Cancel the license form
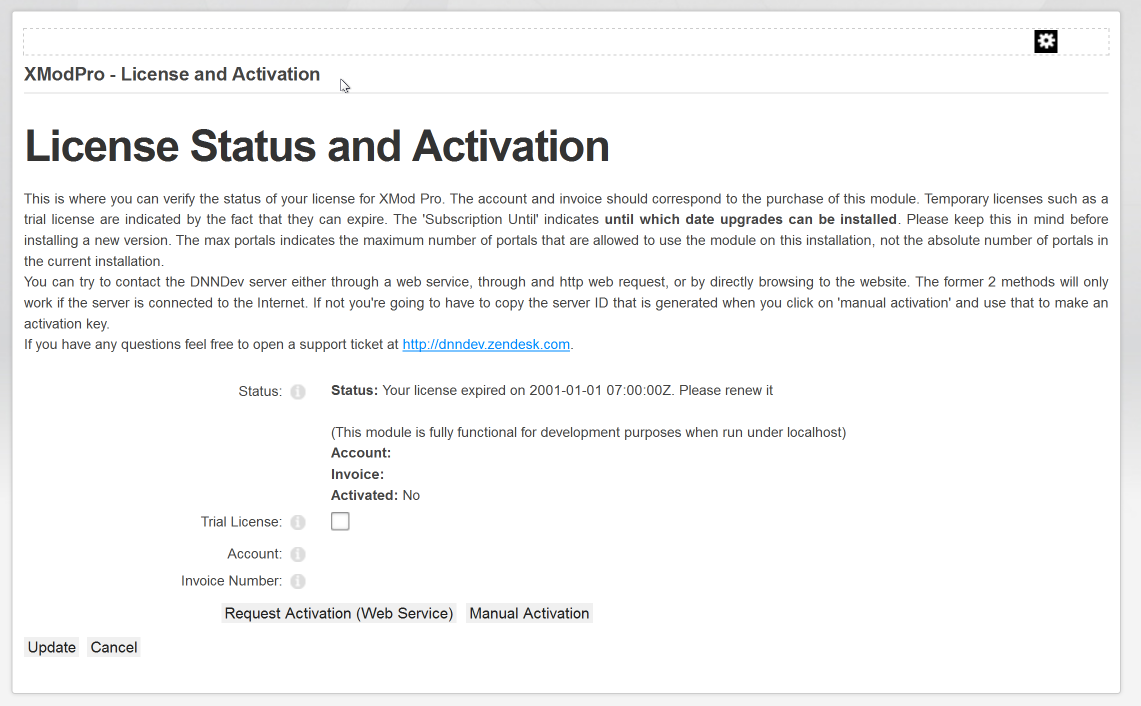Image resolution: width=1141 pixels, height=706 pixels. [114, 647]
